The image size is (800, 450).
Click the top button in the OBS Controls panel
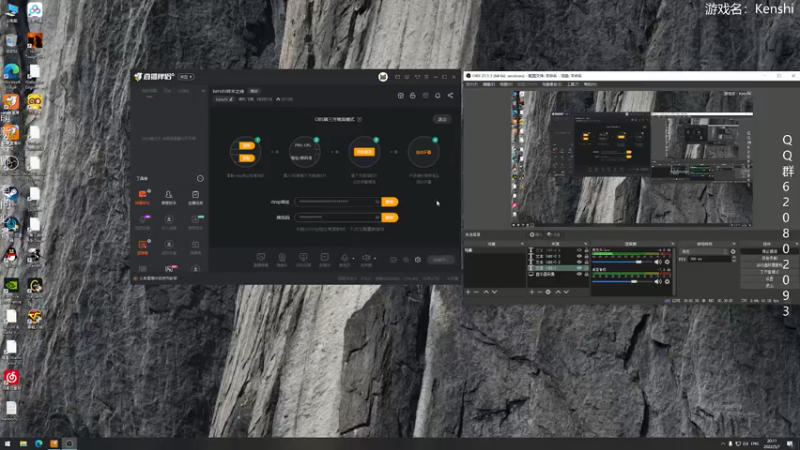[769, 252]
